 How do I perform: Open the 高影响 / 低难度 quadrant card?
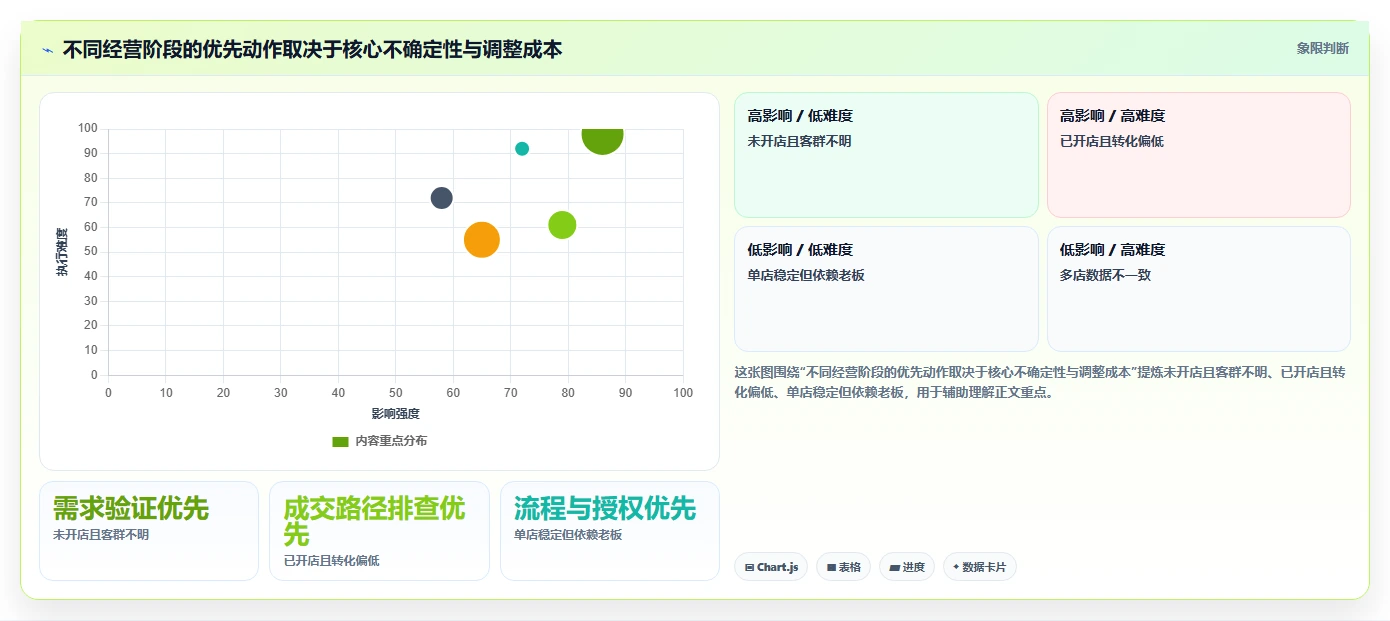886,155
